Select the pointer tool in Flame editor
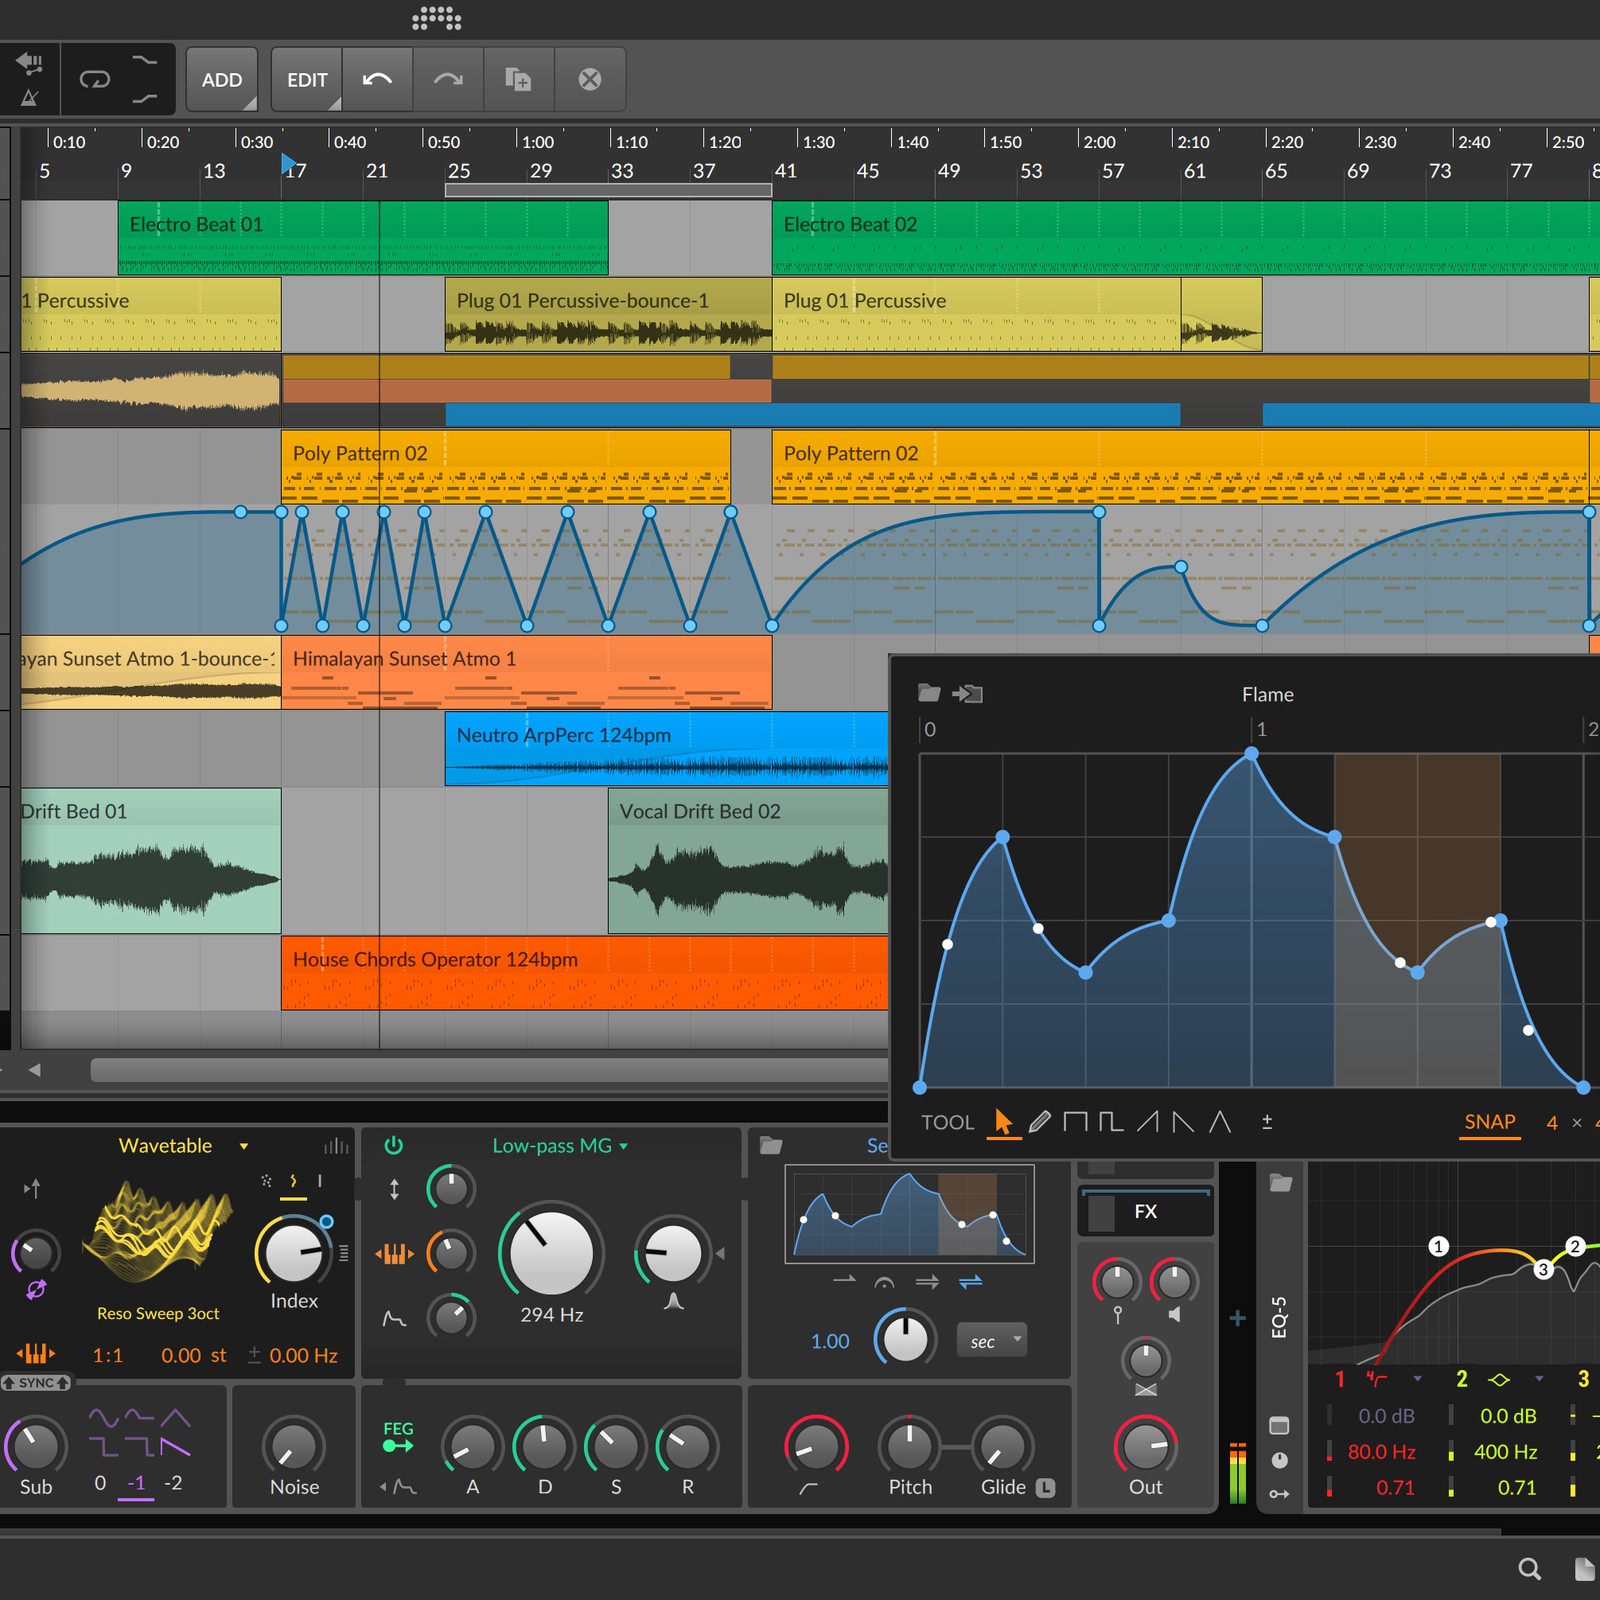This screenshot has width=1600, height=1600. [x=1002, y=1122]
